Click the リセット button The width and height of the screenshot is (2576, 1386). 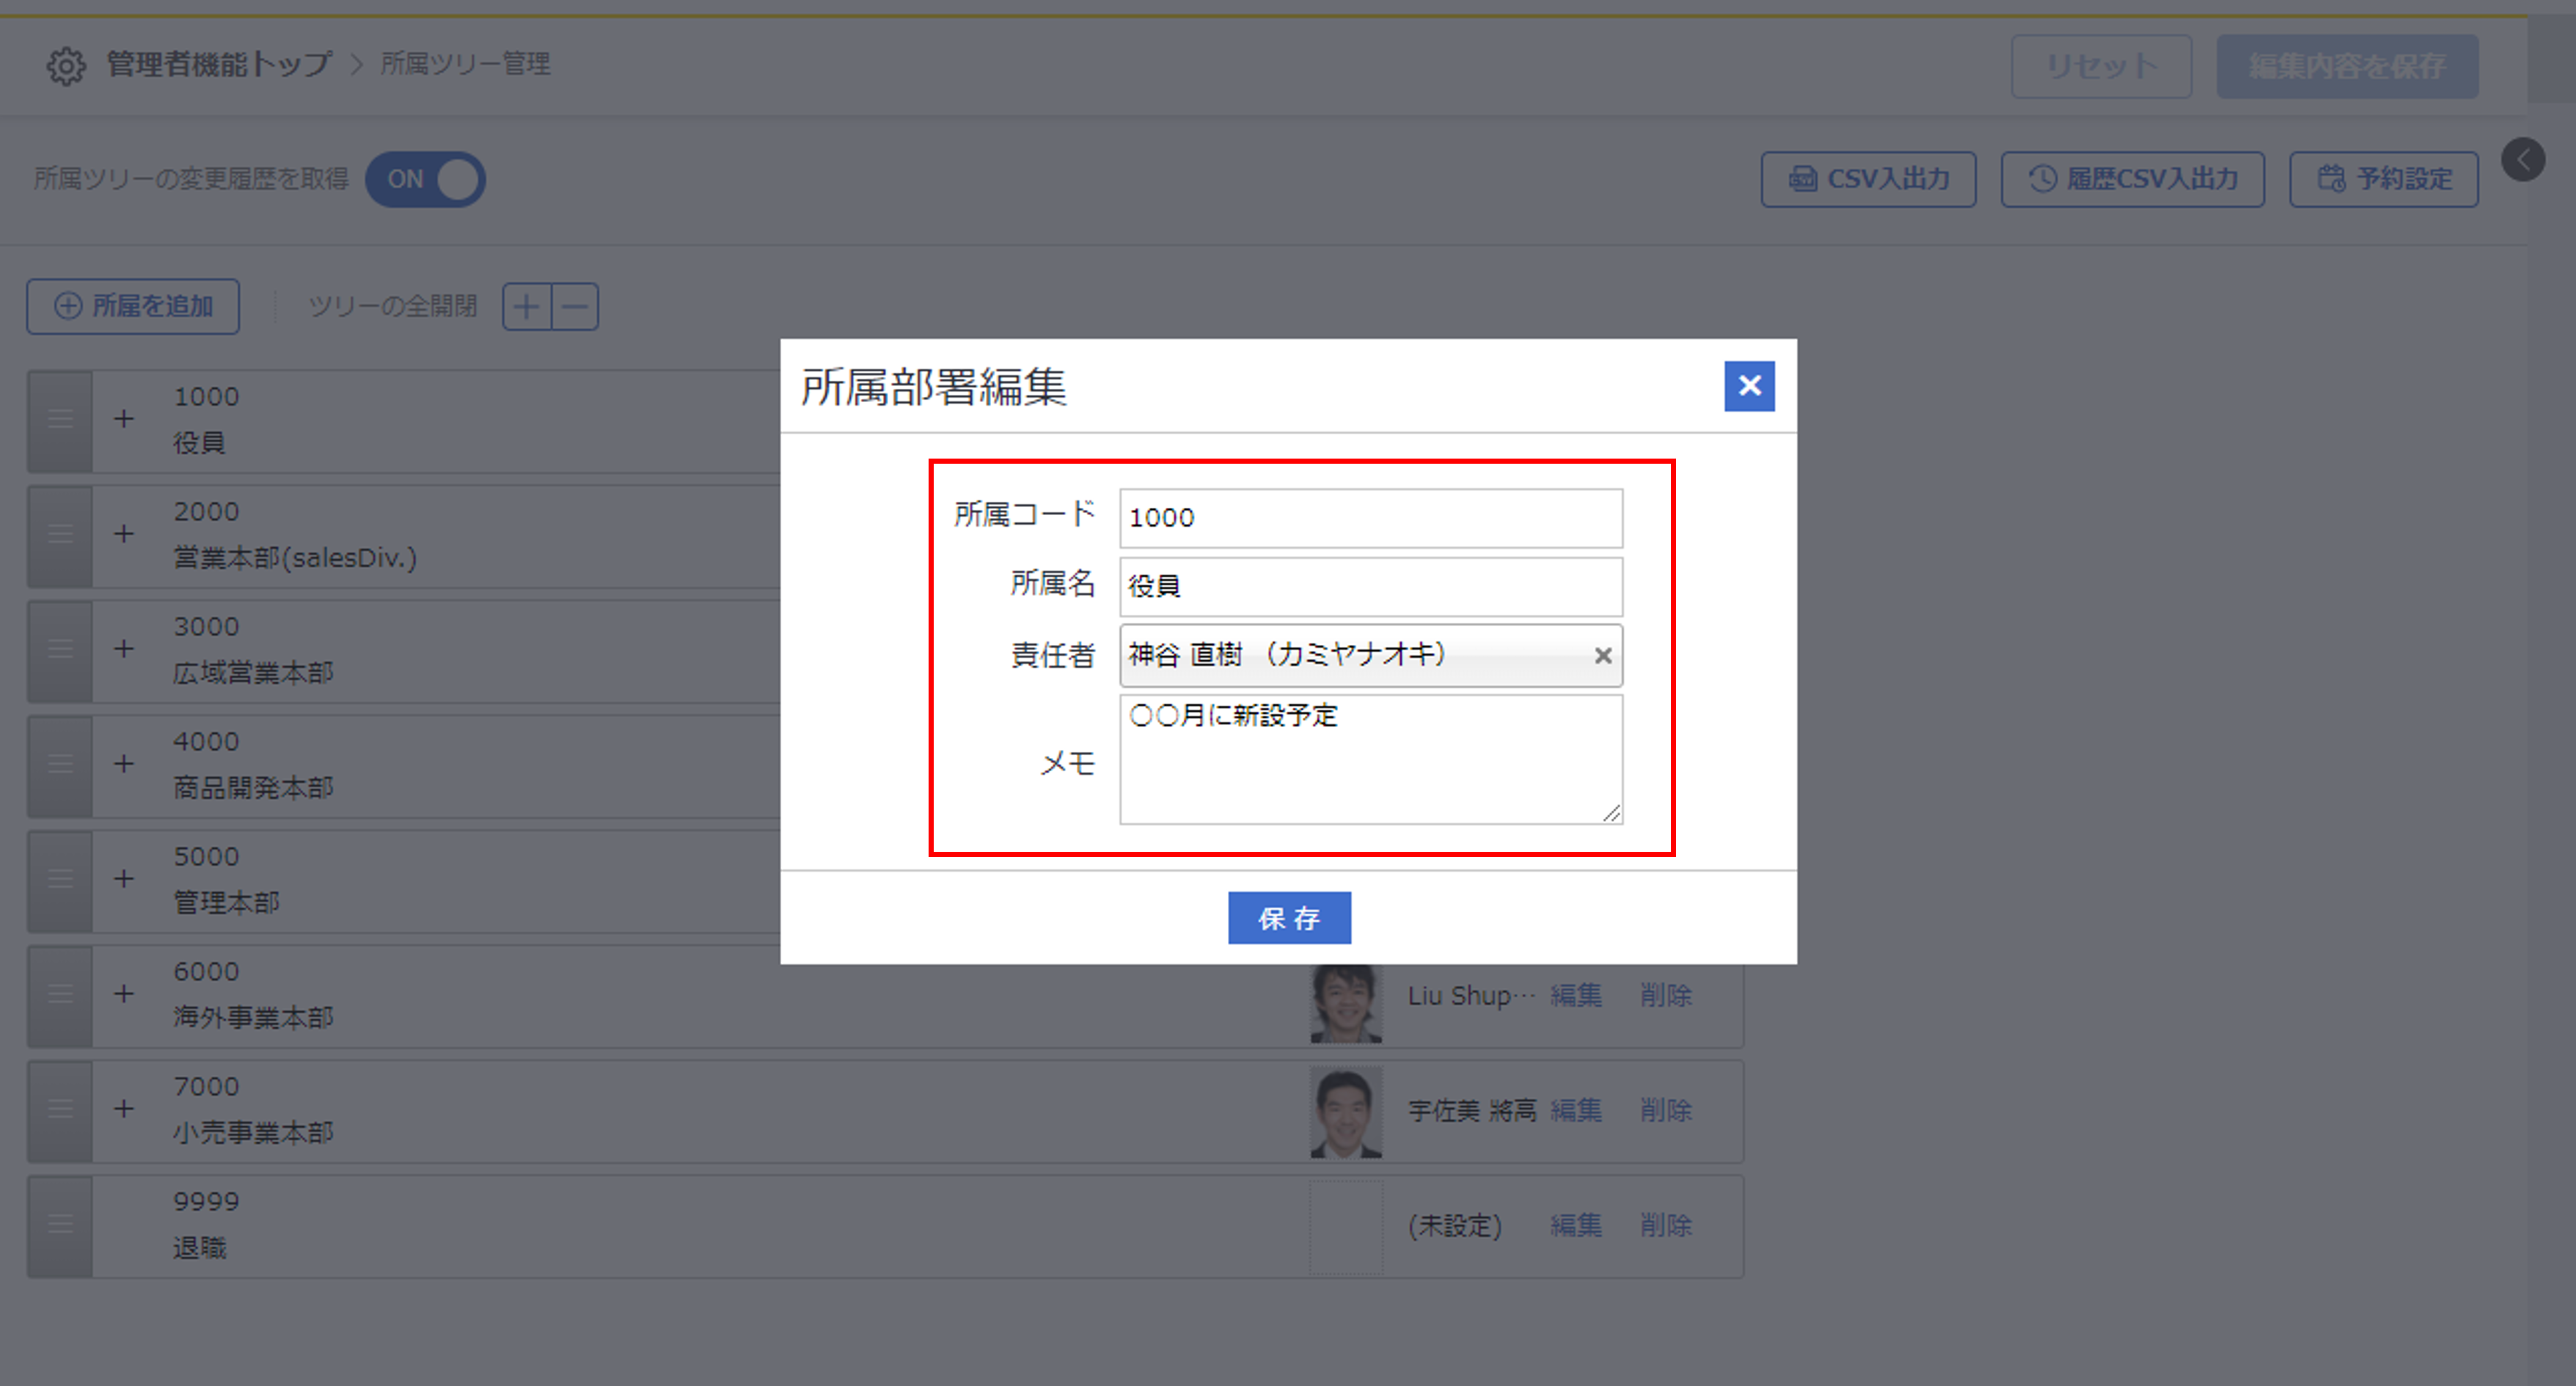point(2101,66)
